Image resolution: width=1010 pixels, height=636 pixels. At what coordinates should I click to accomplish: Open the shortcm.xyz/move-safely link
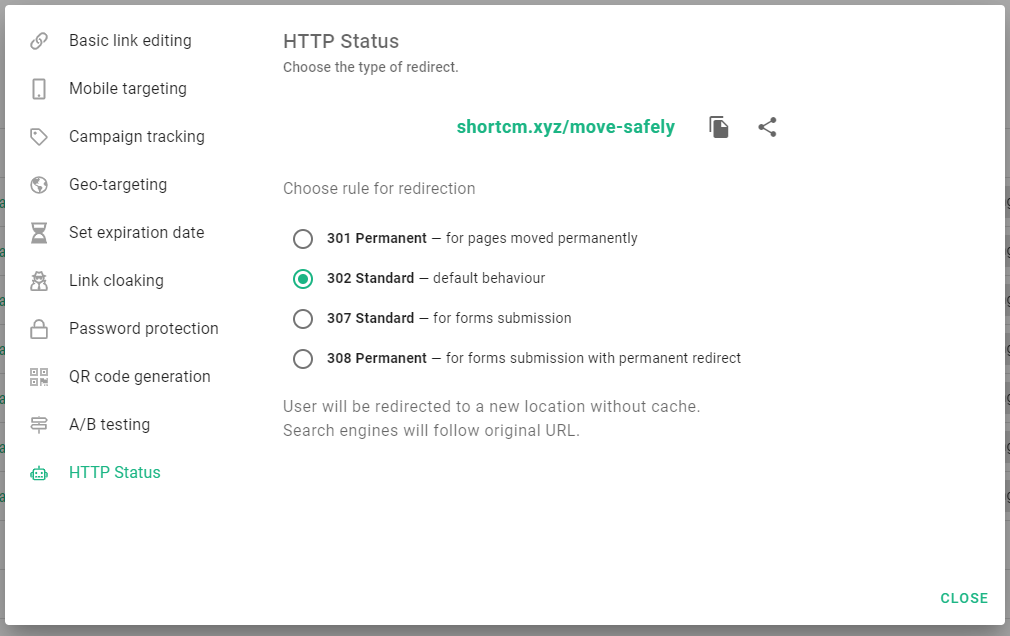(565, 126)
